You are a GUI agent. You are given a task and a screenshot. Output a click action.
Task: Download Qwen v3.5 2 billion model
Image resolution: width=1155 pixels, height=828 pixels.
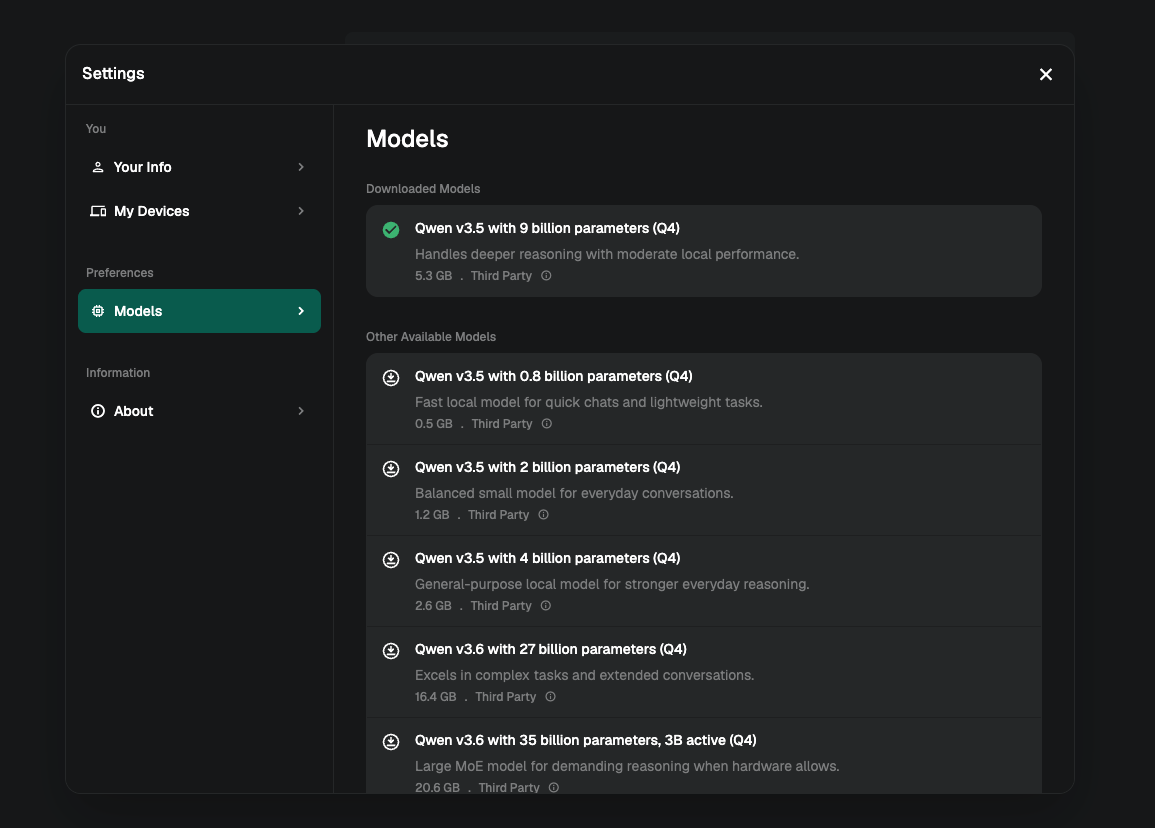pyautogui.click(x=391, y=469)
